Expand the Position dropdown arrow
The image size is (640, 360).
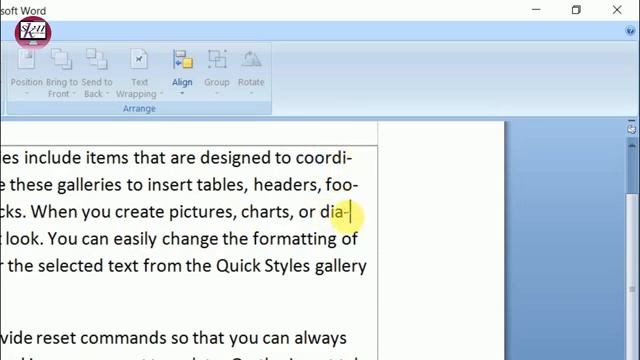coord(27,93)
